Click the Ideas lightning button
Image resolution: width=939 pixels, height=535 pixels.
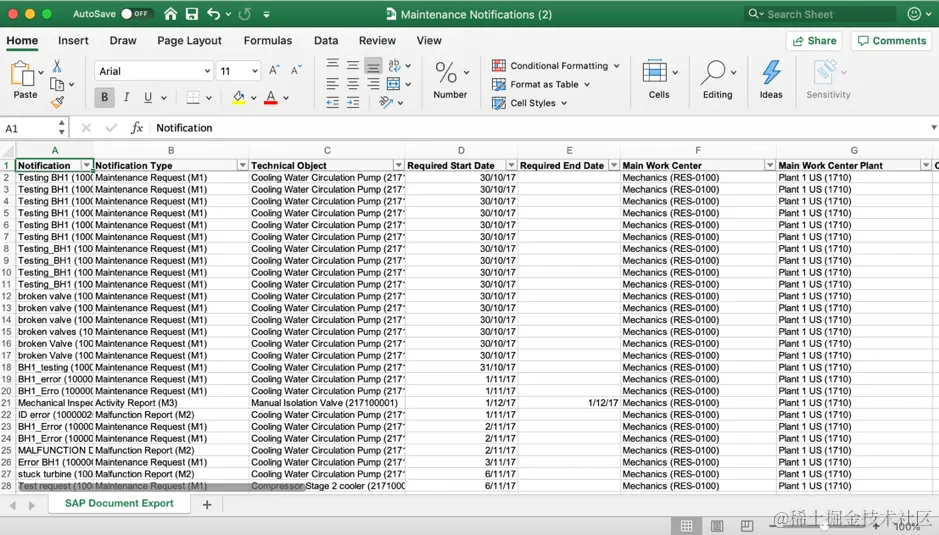tap(771, 78)
